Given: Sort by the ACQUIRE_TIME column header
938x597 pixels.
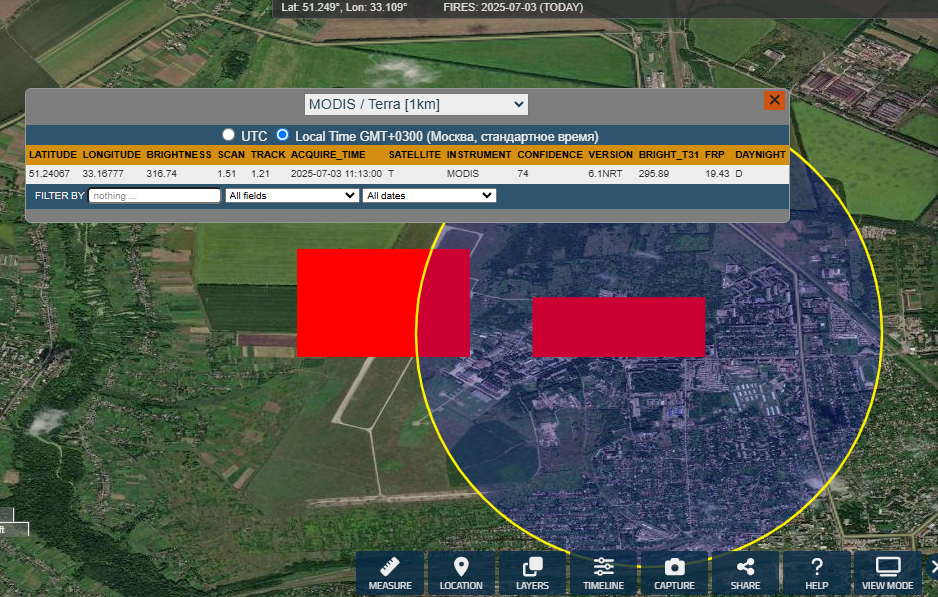Looking at the screenshot, I should click(x=328, y=154).
